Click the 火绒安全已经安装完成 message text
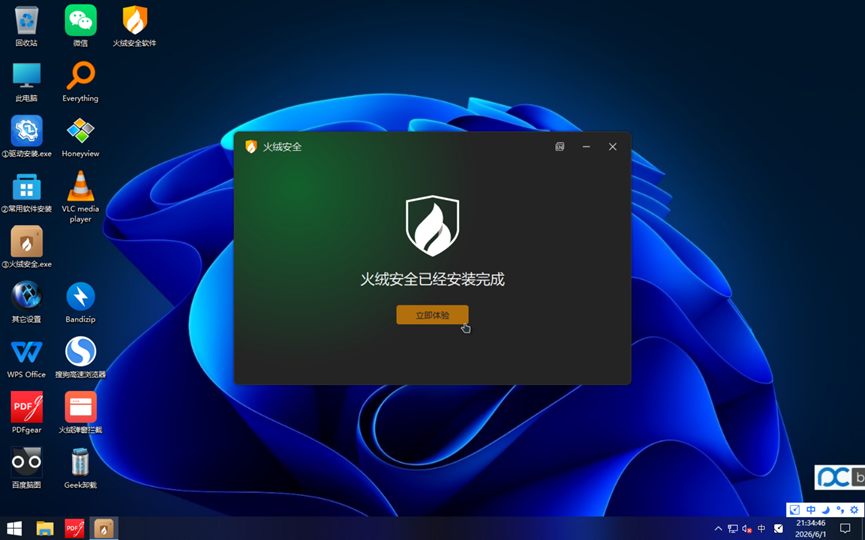 pos(432,279)
